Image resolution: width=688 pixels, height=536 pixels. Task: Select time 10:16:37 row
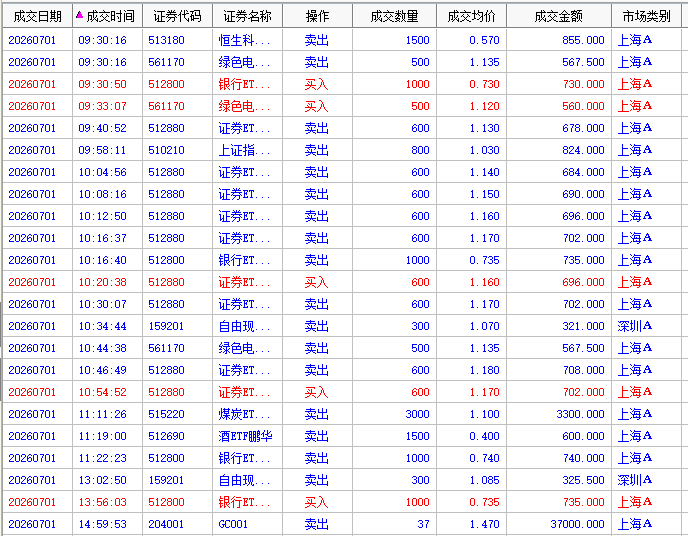102,238
